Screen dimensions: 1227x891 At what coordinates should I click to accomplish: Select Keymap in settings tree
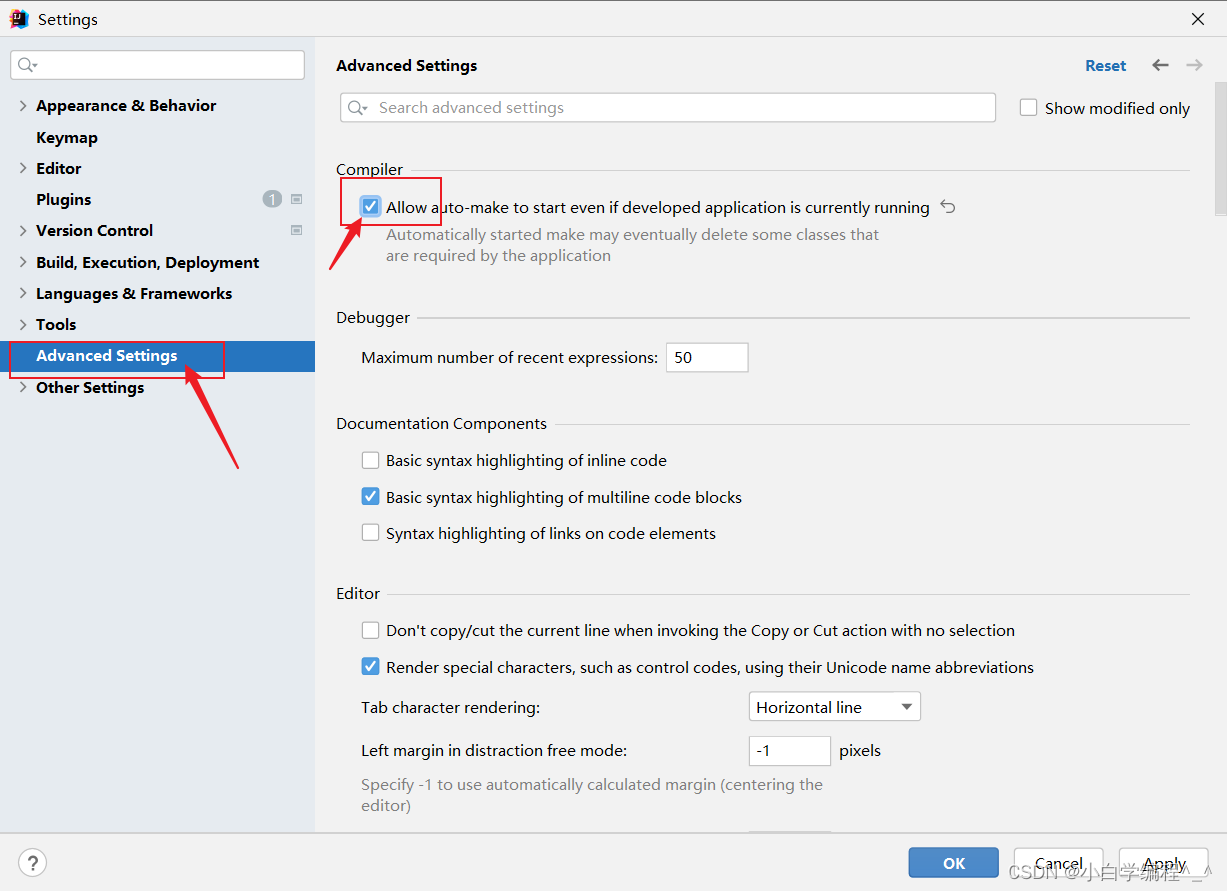pyautogui.click(x=67, y=137)
